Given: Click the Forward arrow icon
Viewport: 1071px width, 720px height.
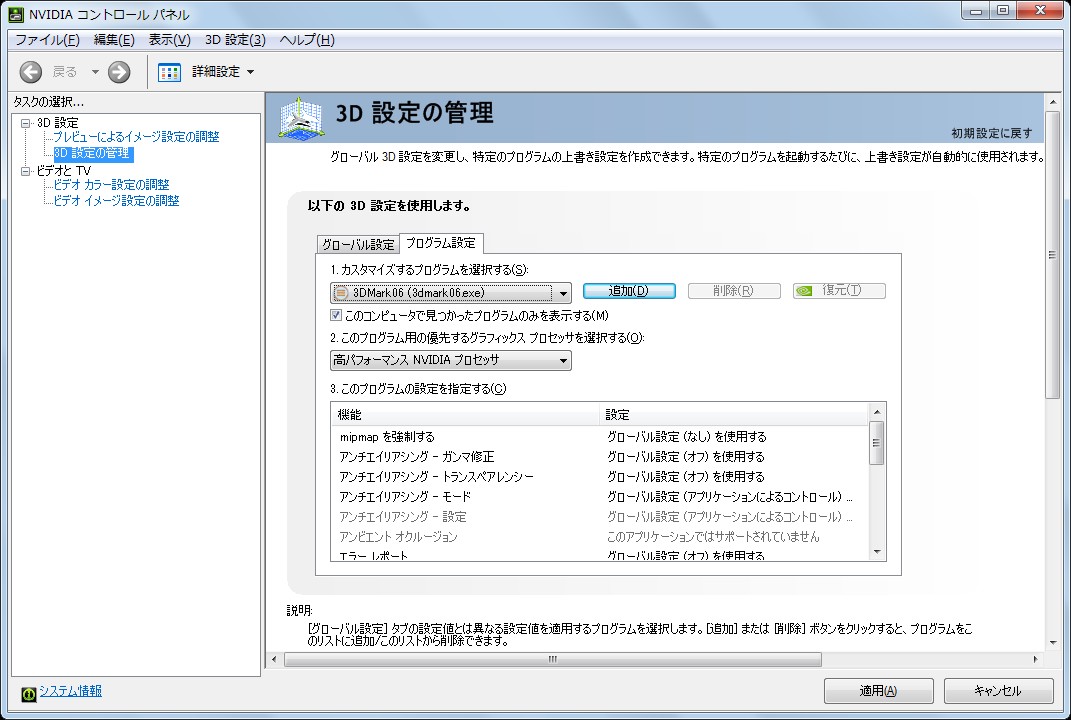Looking at the screenshot, I should pyautogui.click(x=119, y=72).
